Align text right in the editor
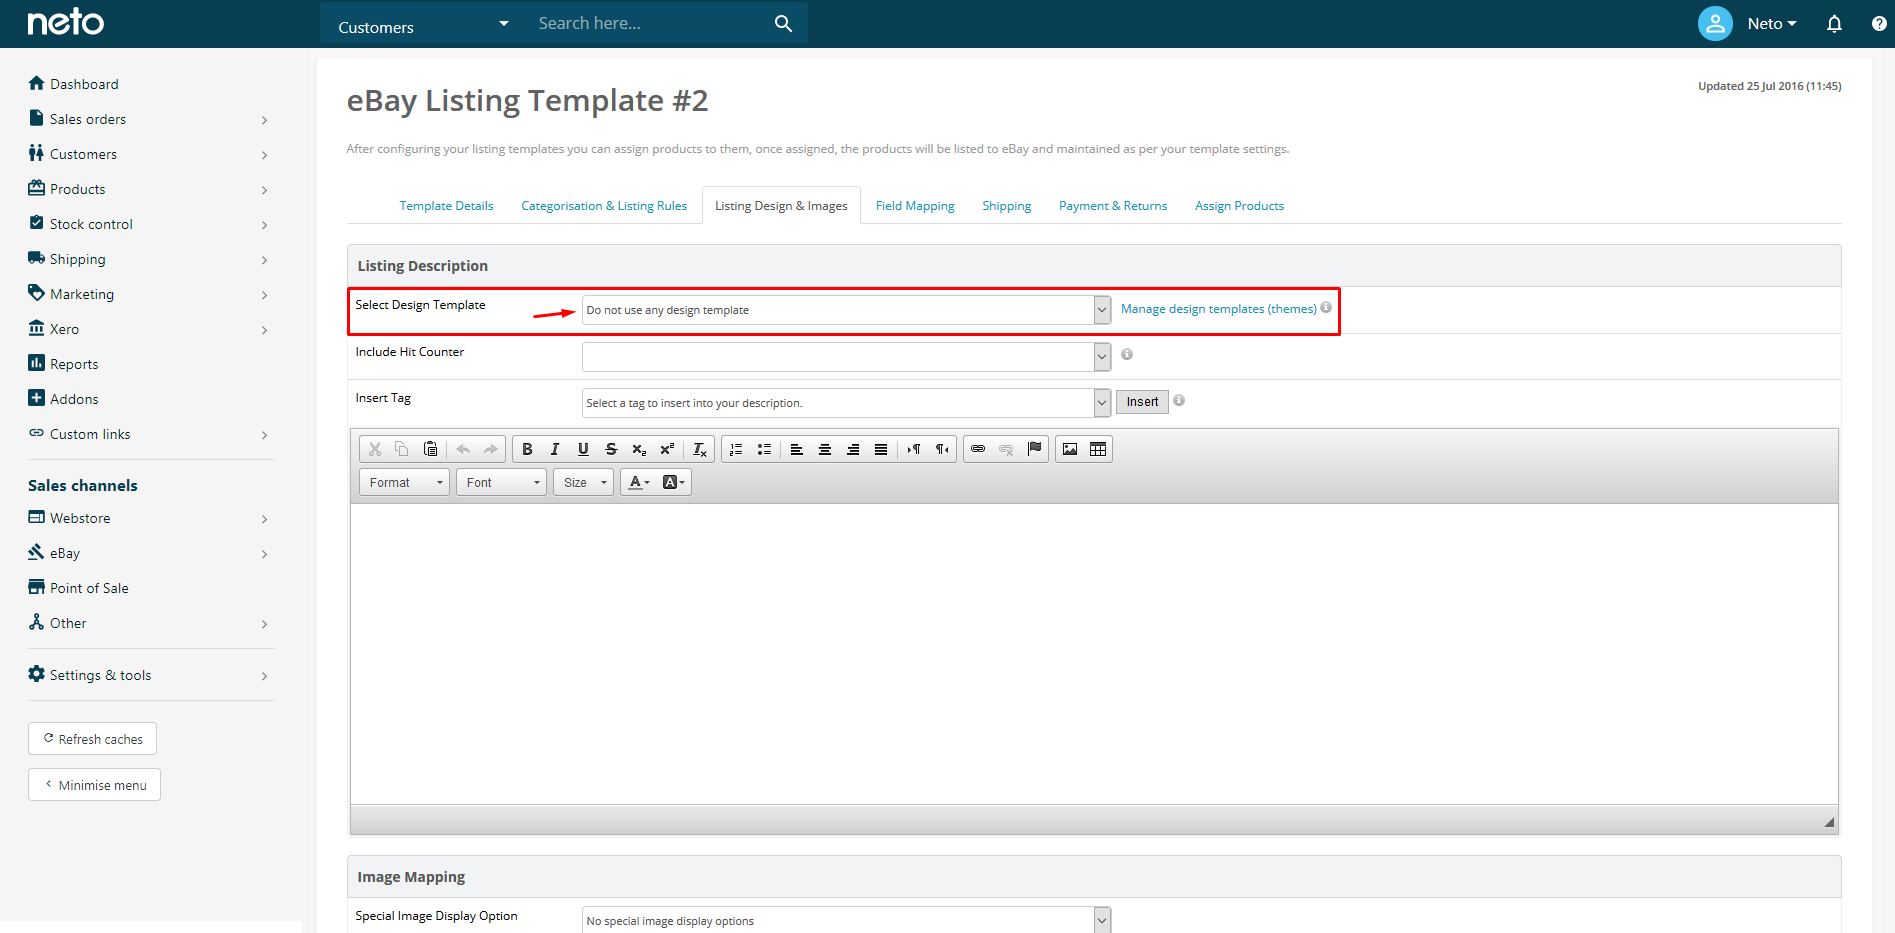 tap(853, 449)
